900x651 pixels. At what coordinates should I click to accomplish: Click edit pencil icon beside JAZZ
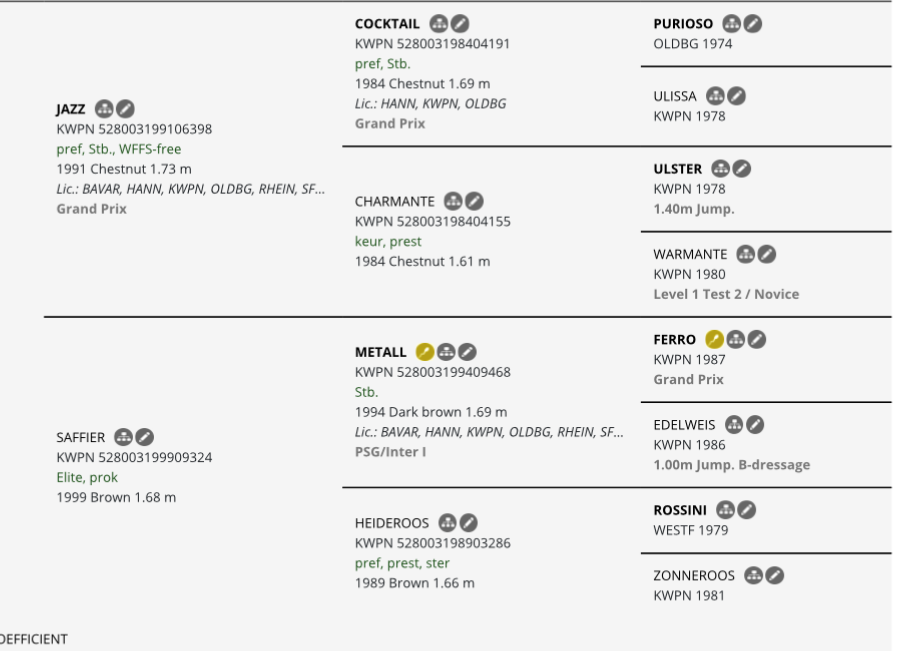(125, 108)
